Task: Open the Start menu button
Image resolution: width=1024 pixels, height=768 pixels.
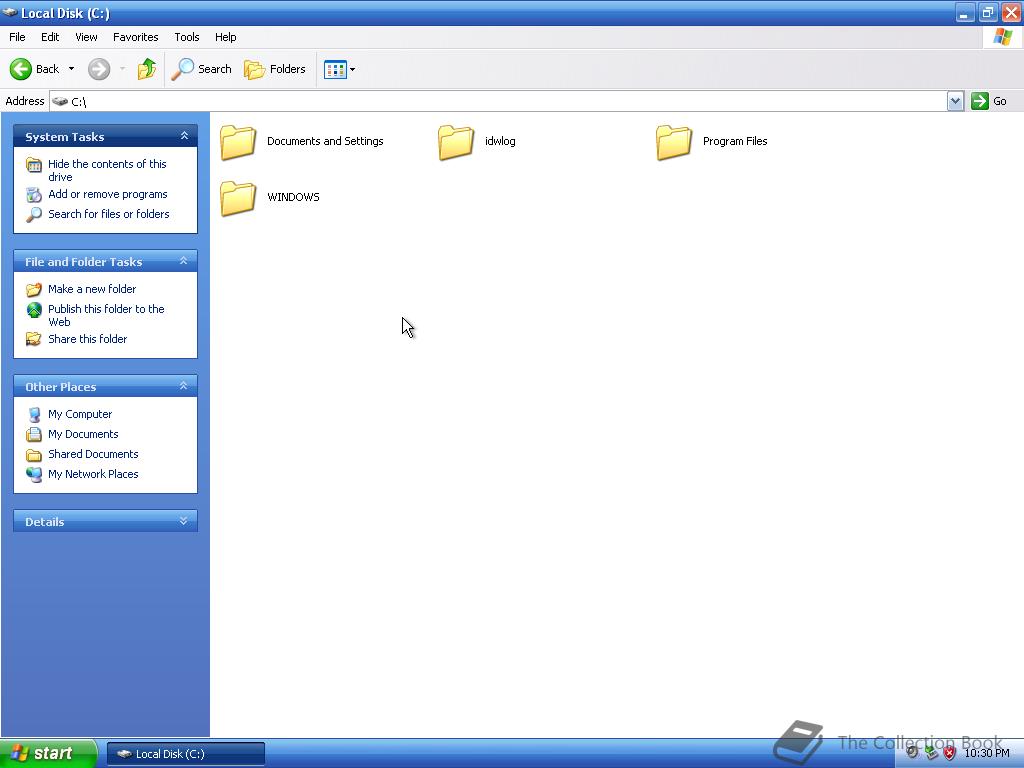Action: pyautogui.click(x=48, y=753)
